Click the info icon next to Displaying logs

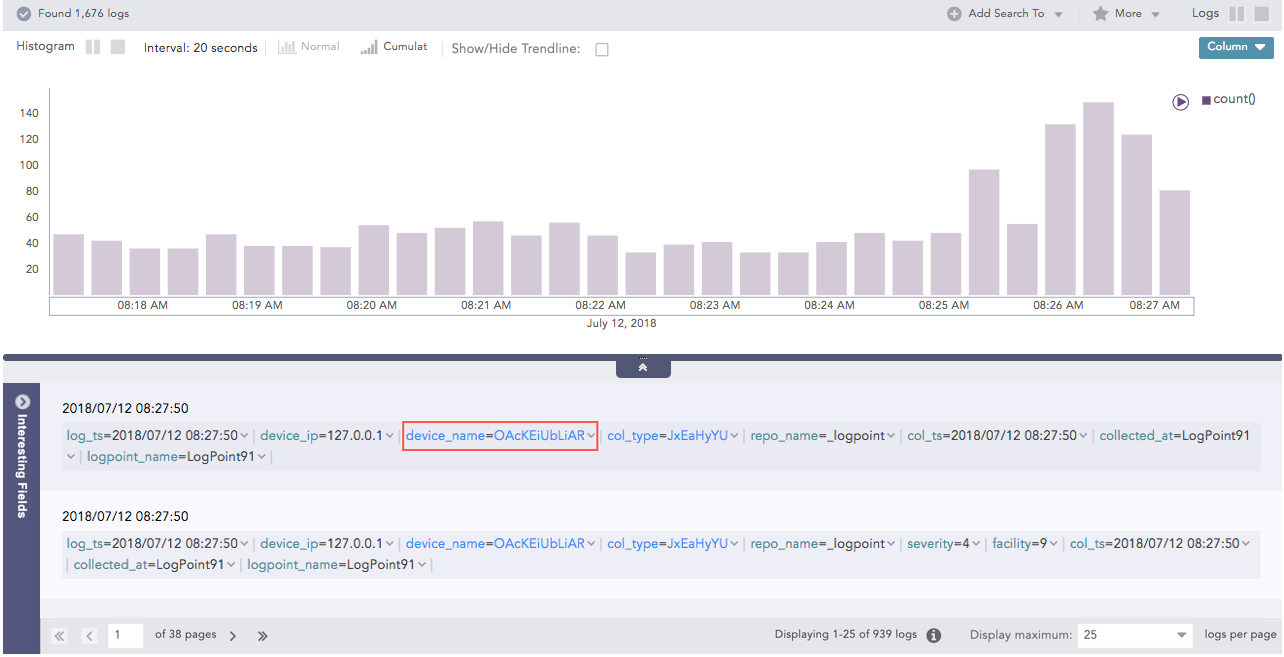(934, 635)
